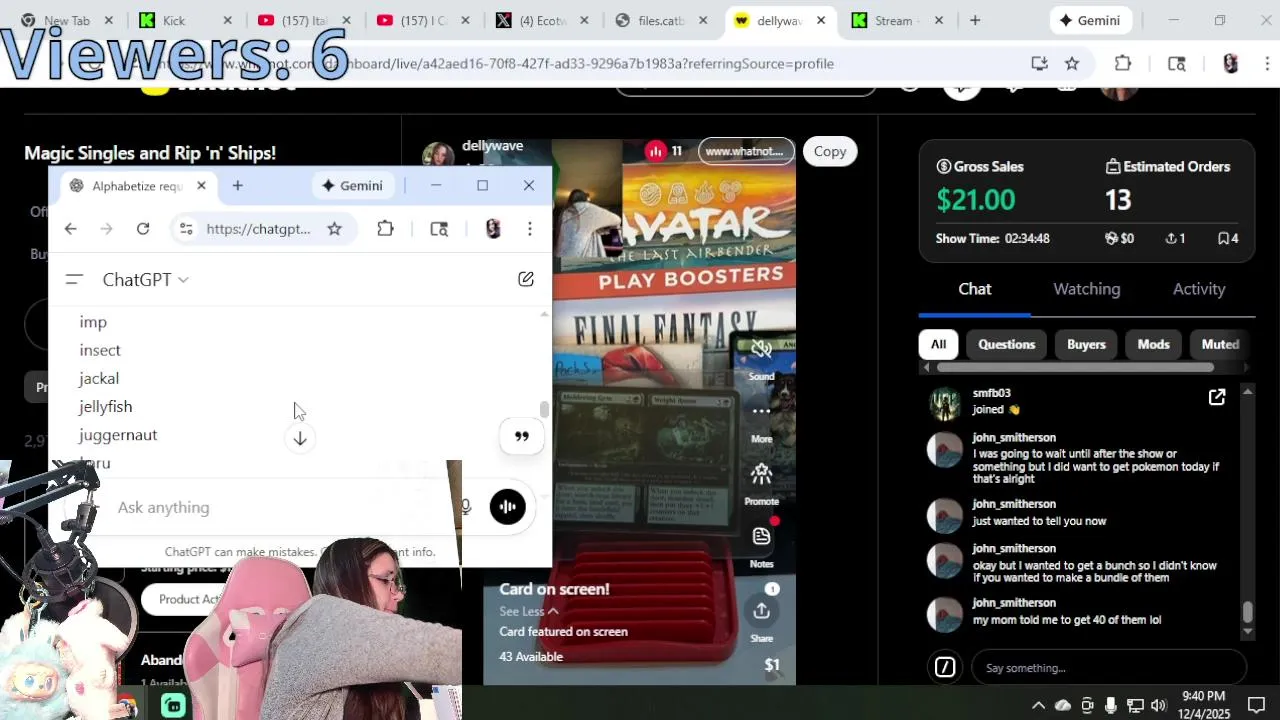Bookmark the whatnot page with the star
1280x720 pixels.
pos(1072,63)
